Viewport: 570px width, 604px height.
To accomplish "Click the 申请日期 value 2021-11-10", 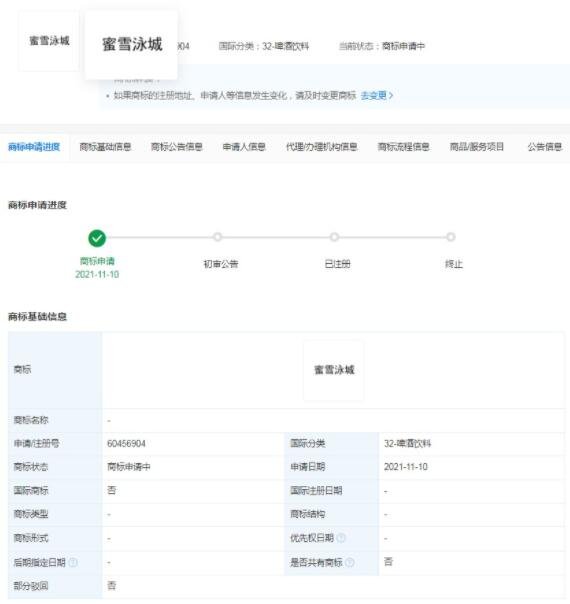I will tap(406, 467).
